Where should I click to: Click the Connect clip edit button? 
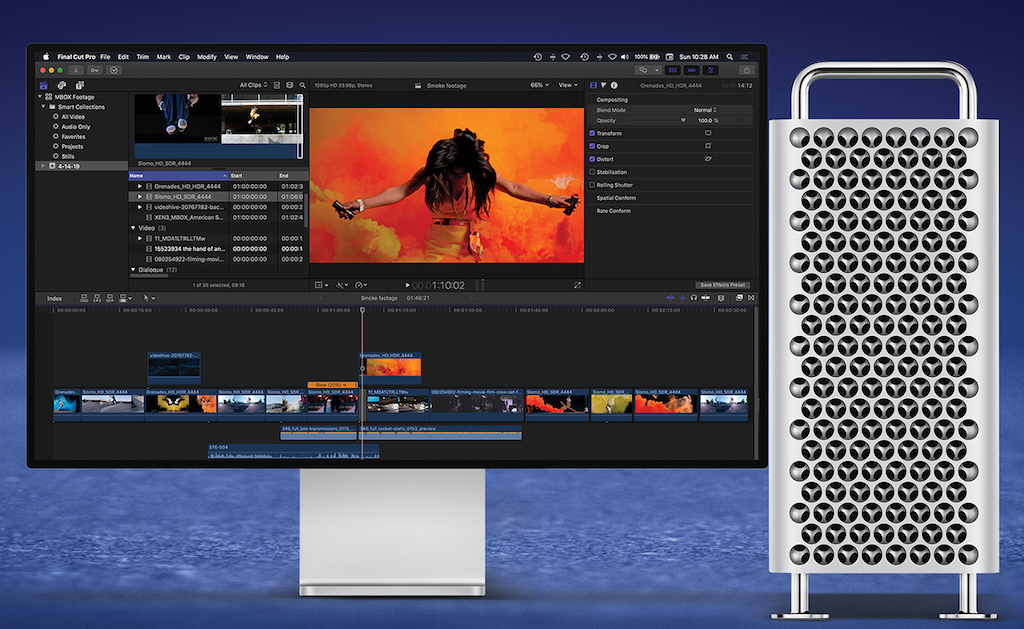pos(84,298)
